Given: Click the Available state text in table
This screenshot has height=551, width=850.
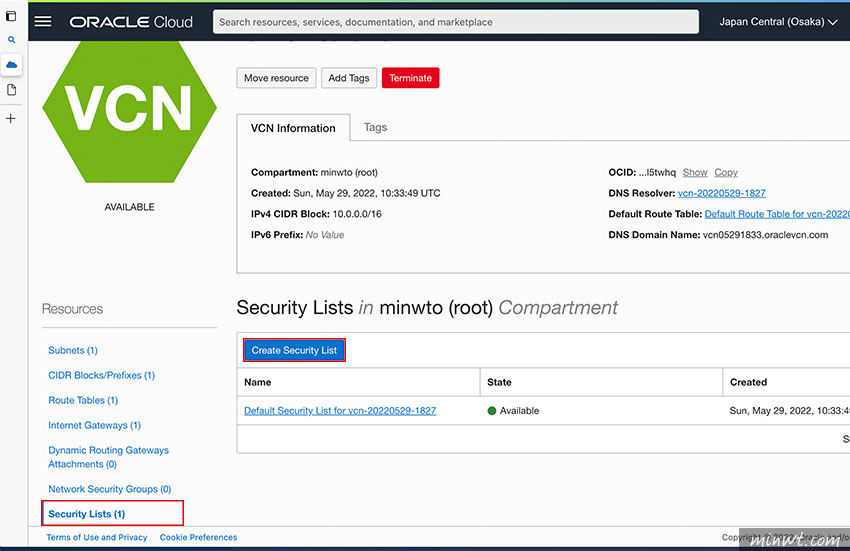Looking at the screenshot, I should click(x=519, y=411).
